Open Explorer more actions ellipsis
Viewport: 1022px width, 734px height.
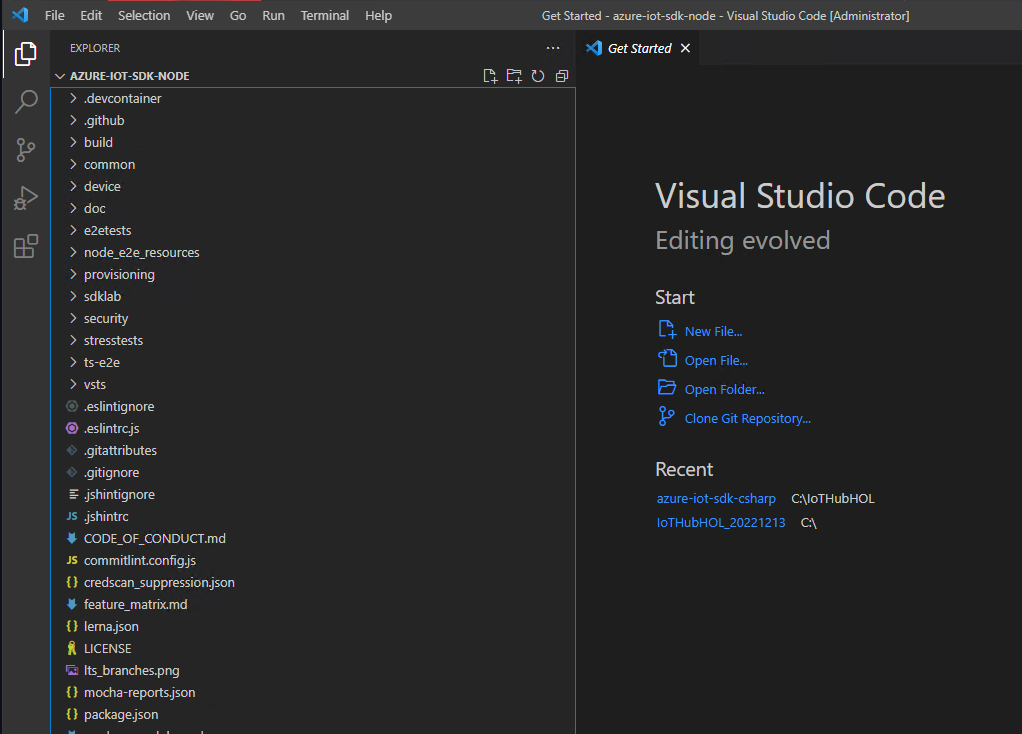(553, 48)
